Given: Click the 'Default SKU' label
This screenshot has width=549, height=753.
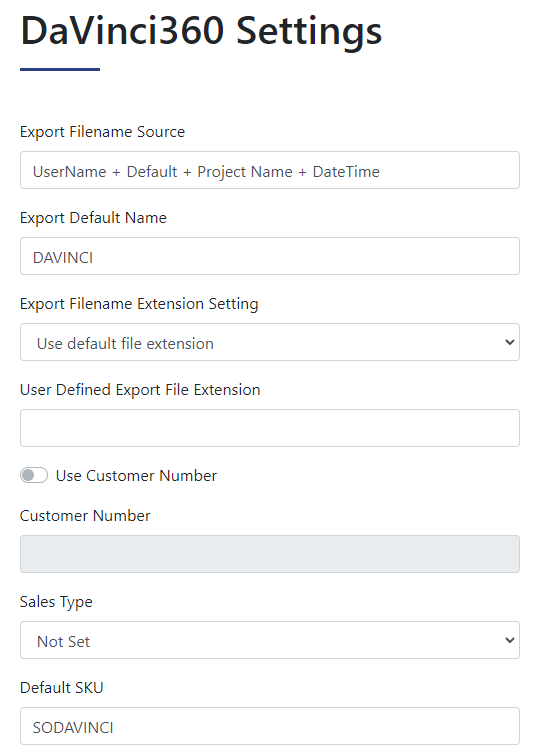Looking at the screenshot, I should click(x=62, y=688).
